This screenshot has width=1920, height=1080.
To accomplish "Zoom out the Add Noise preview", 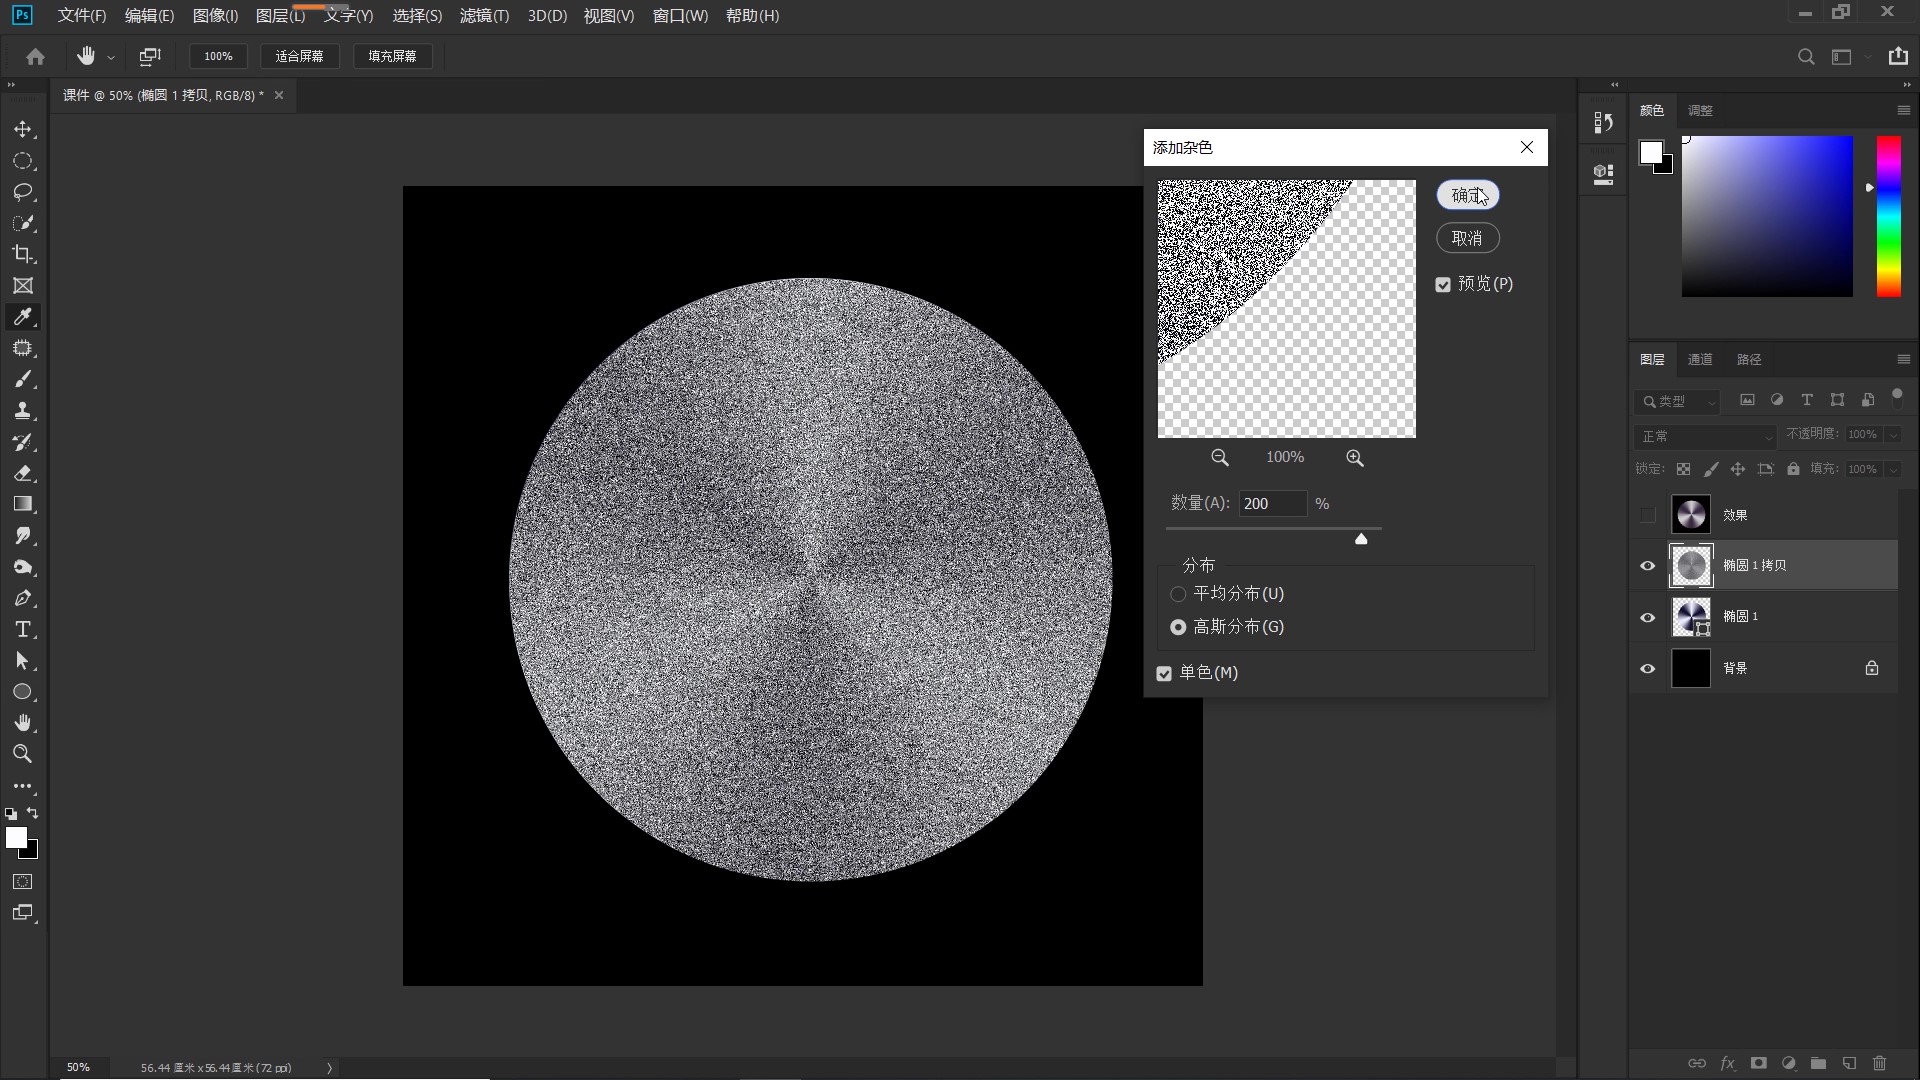I will coord(1220,458).
